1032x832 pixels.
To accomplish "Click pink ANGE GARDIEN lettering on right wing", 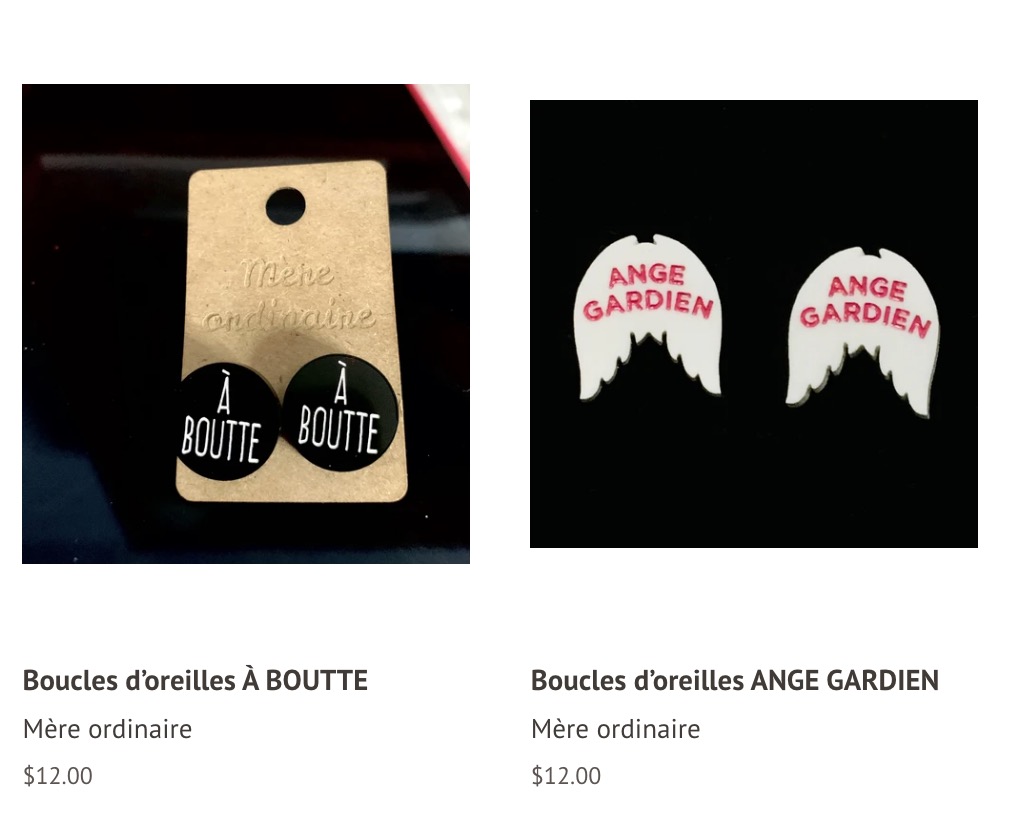I will click(866, 305).
